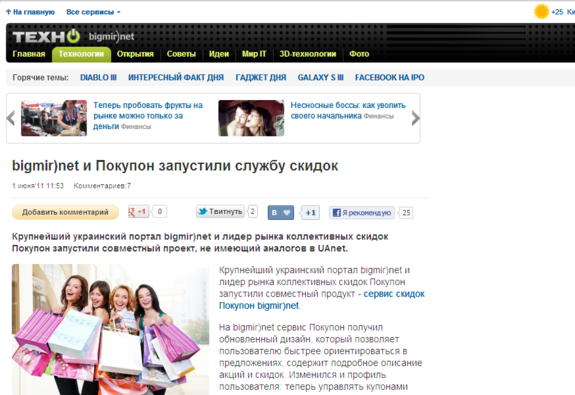Open the Все сервисы dropdown
Image resolution: width=575 pixels, height=395 pixels.
click(93, 12)
